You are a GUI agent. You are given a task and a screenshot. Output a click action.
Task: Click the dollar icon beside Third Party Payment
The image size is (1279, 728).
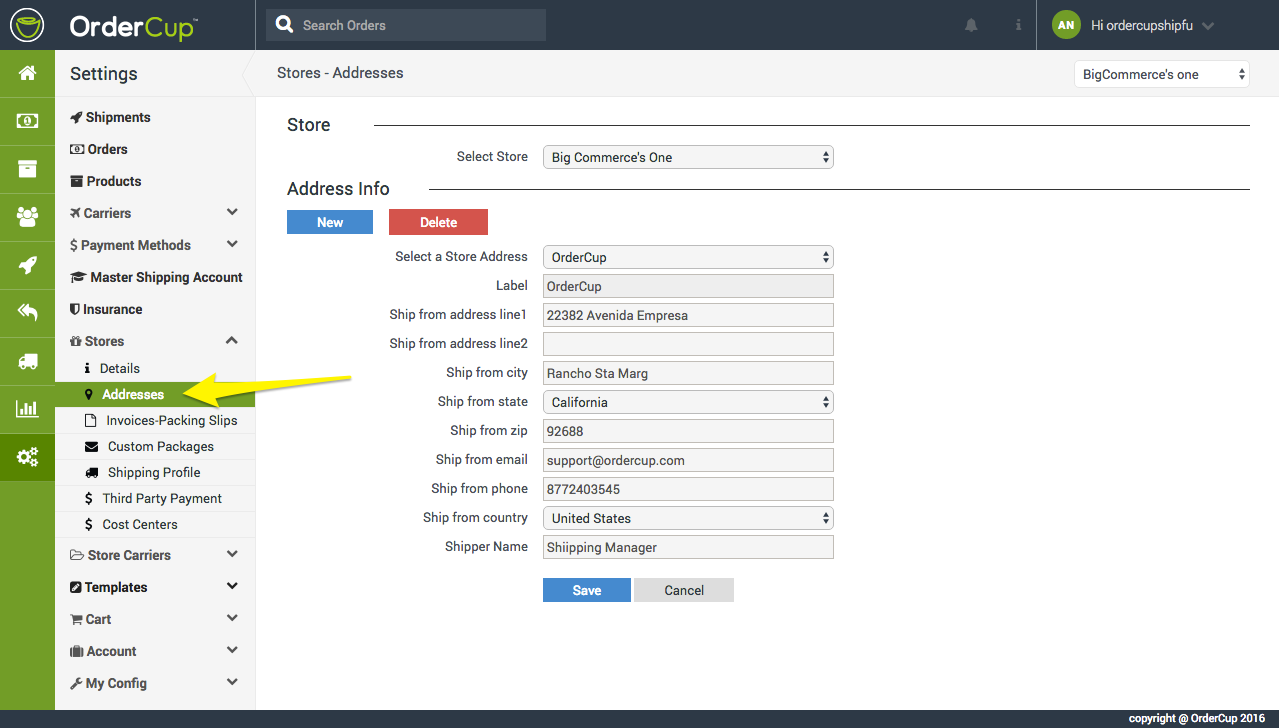pos(89,498)
